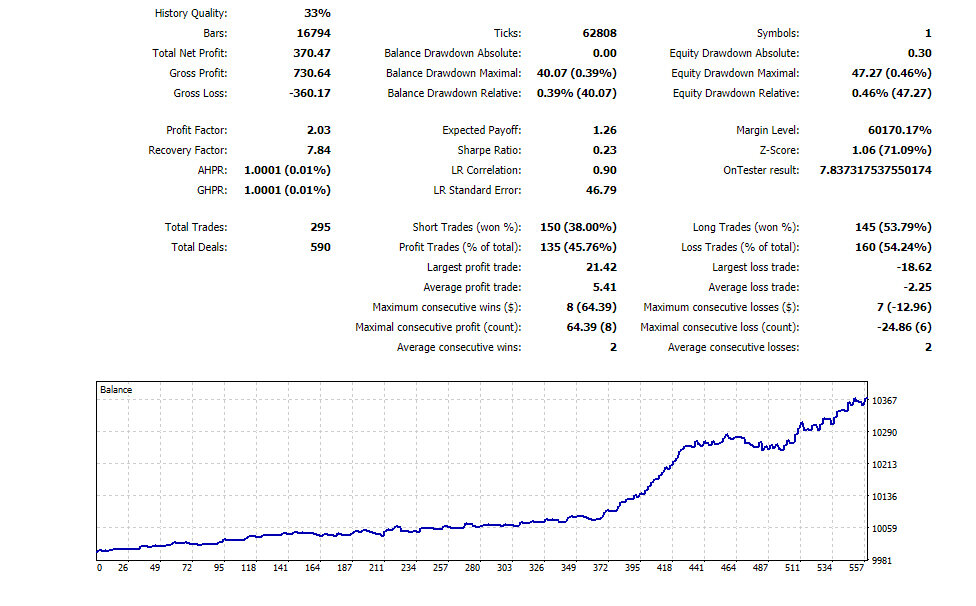The width and height of the screenshot is (976, 606).
Task: Select Maximal consecutive profit value 64.39 (8)
Action: [591, 327]
